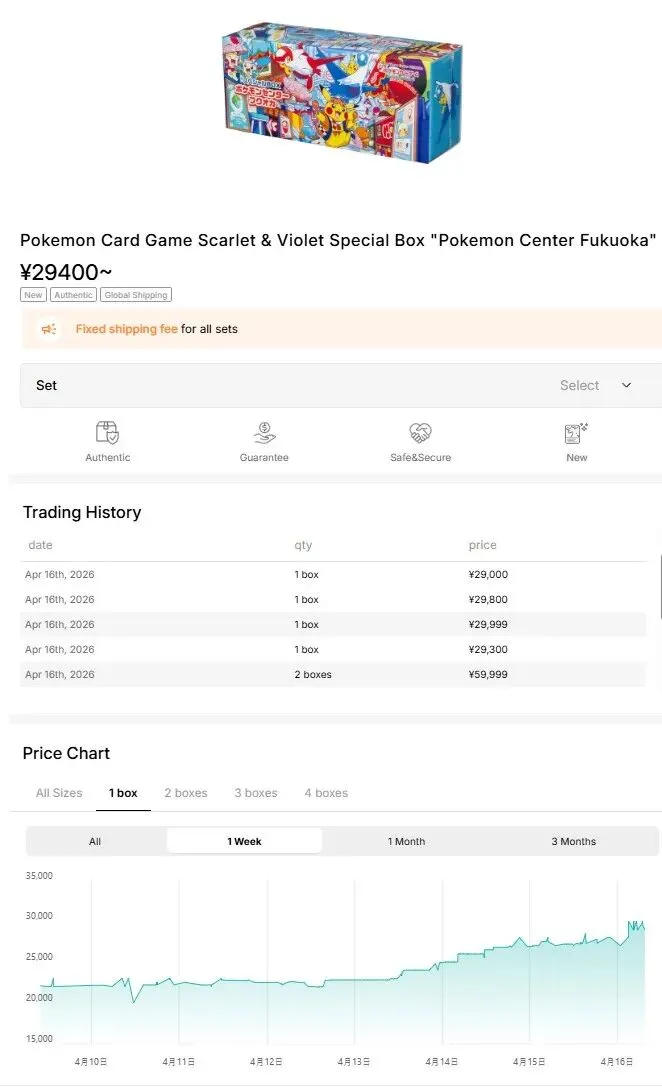
Task: Switch chart range to 1 Month
Action: pyautogui.click(x=406, y=841)
